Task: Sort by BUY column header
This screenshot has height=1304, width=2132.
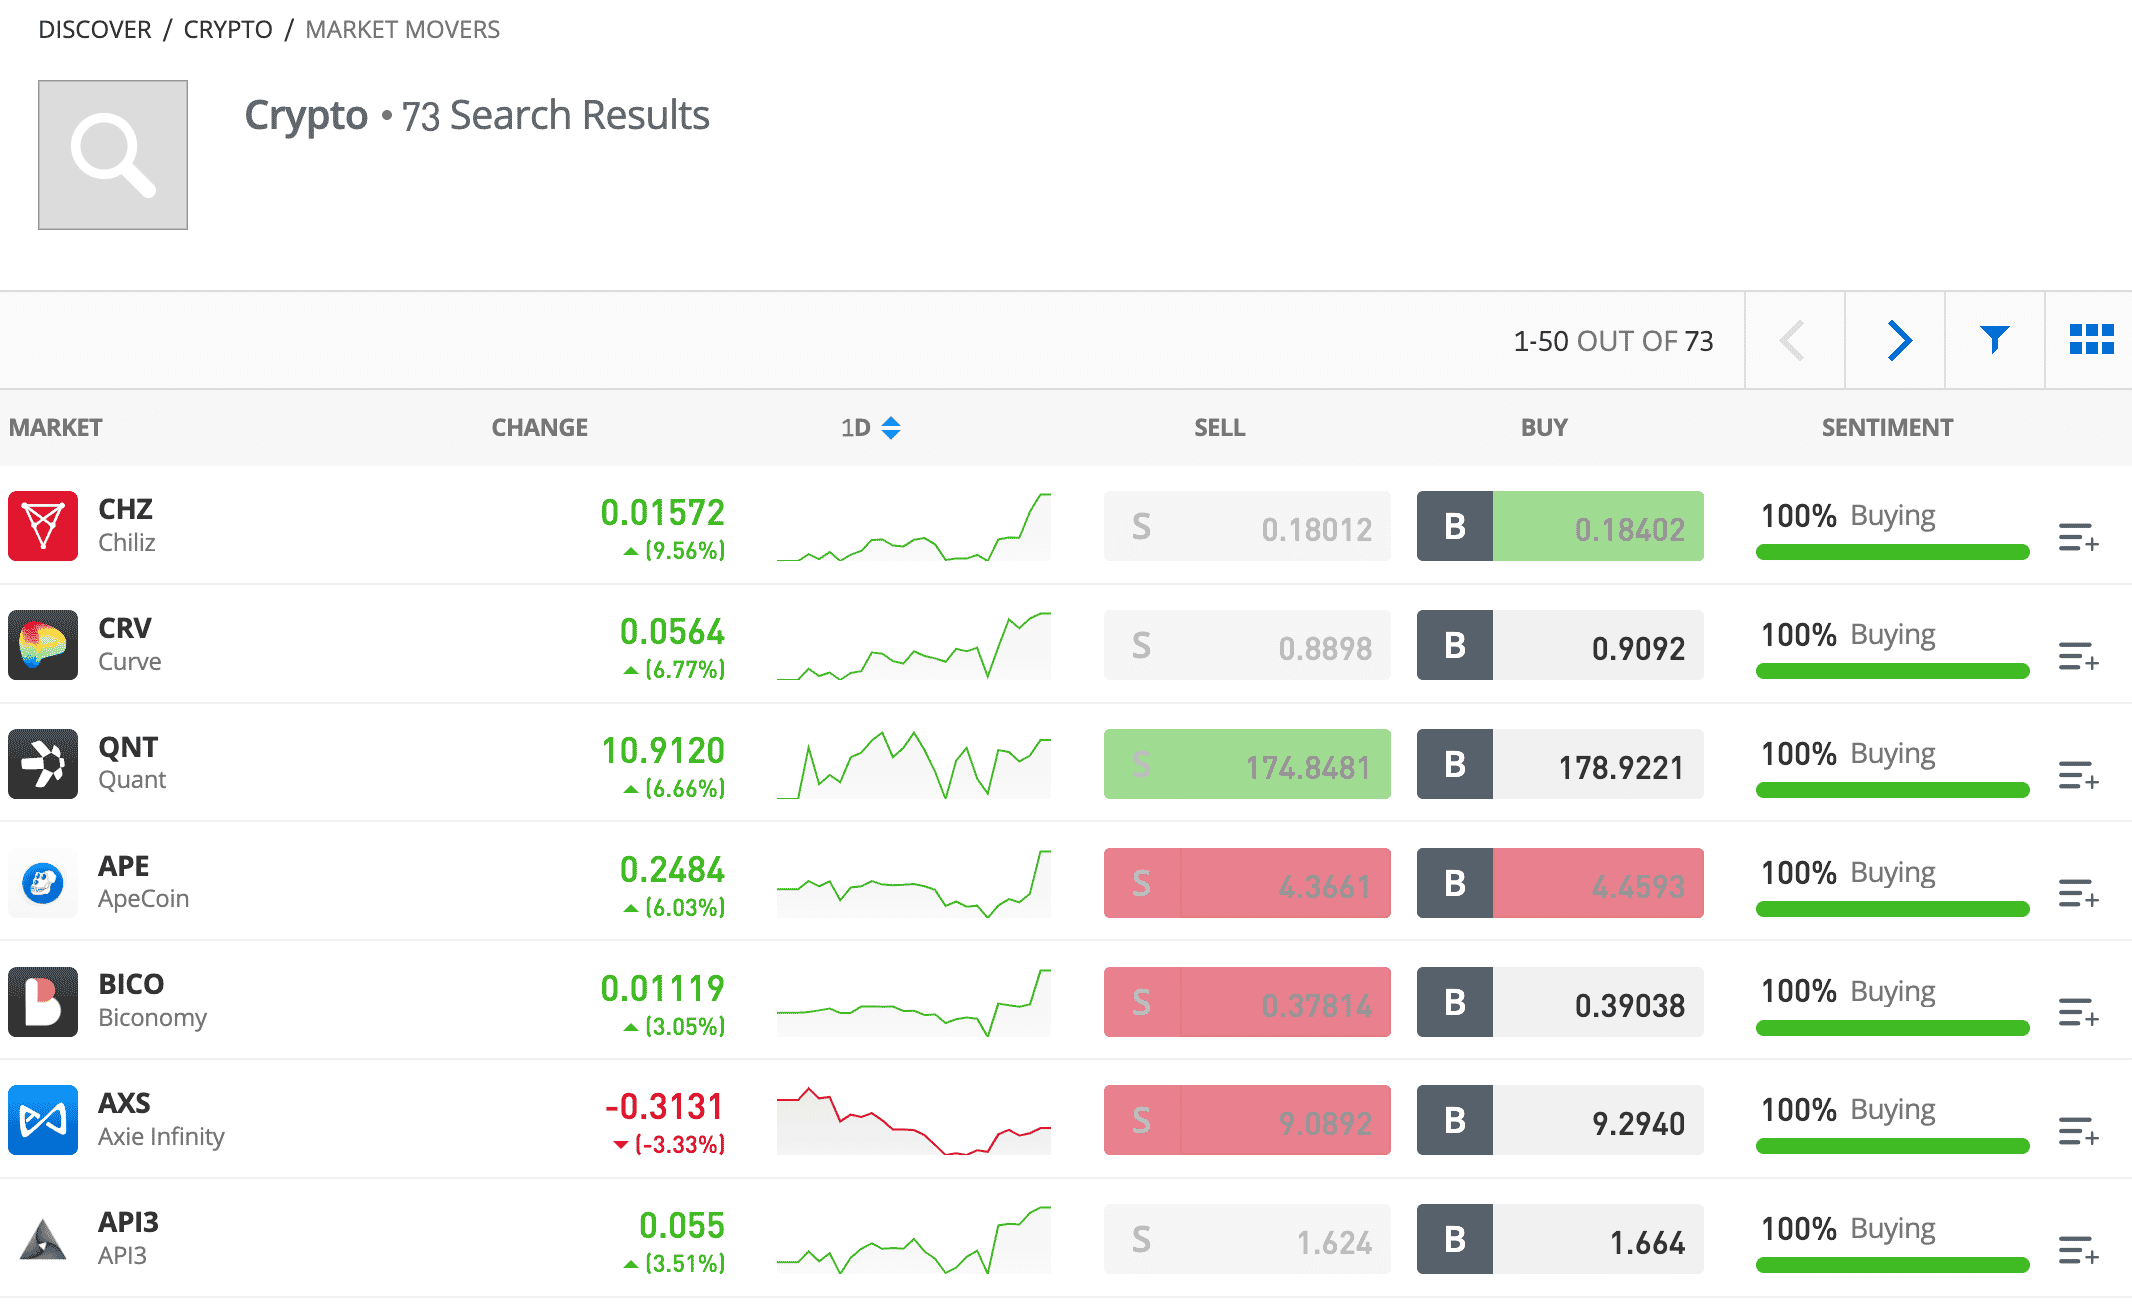Action: pos(1544,428)
